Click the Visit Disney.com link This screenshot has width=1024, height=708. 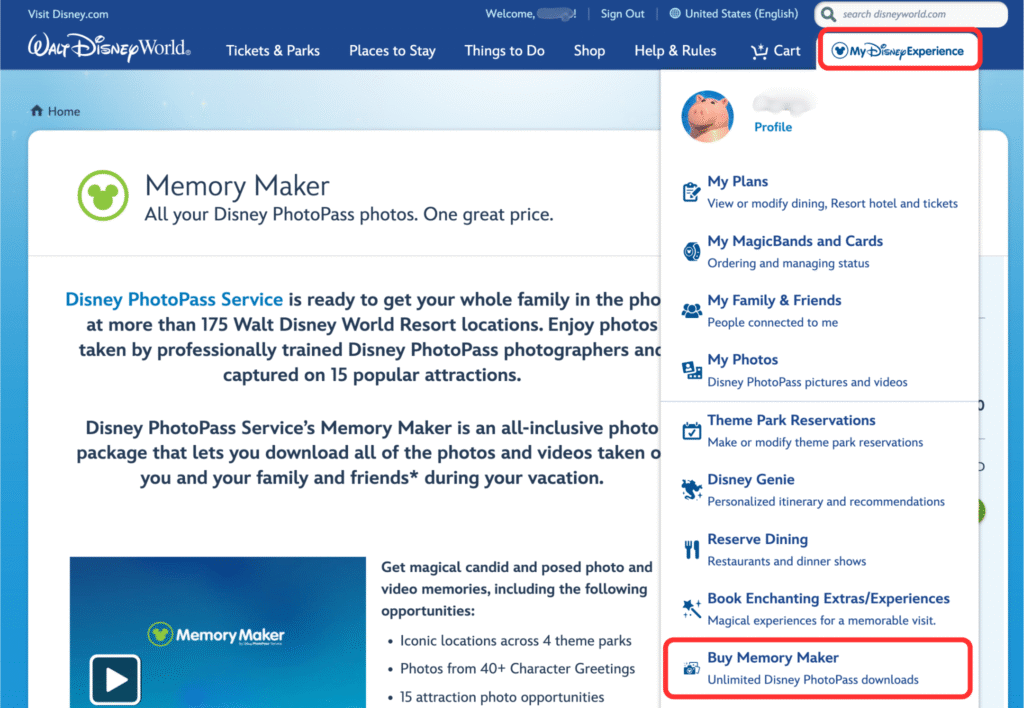click(x=68, y=14)
